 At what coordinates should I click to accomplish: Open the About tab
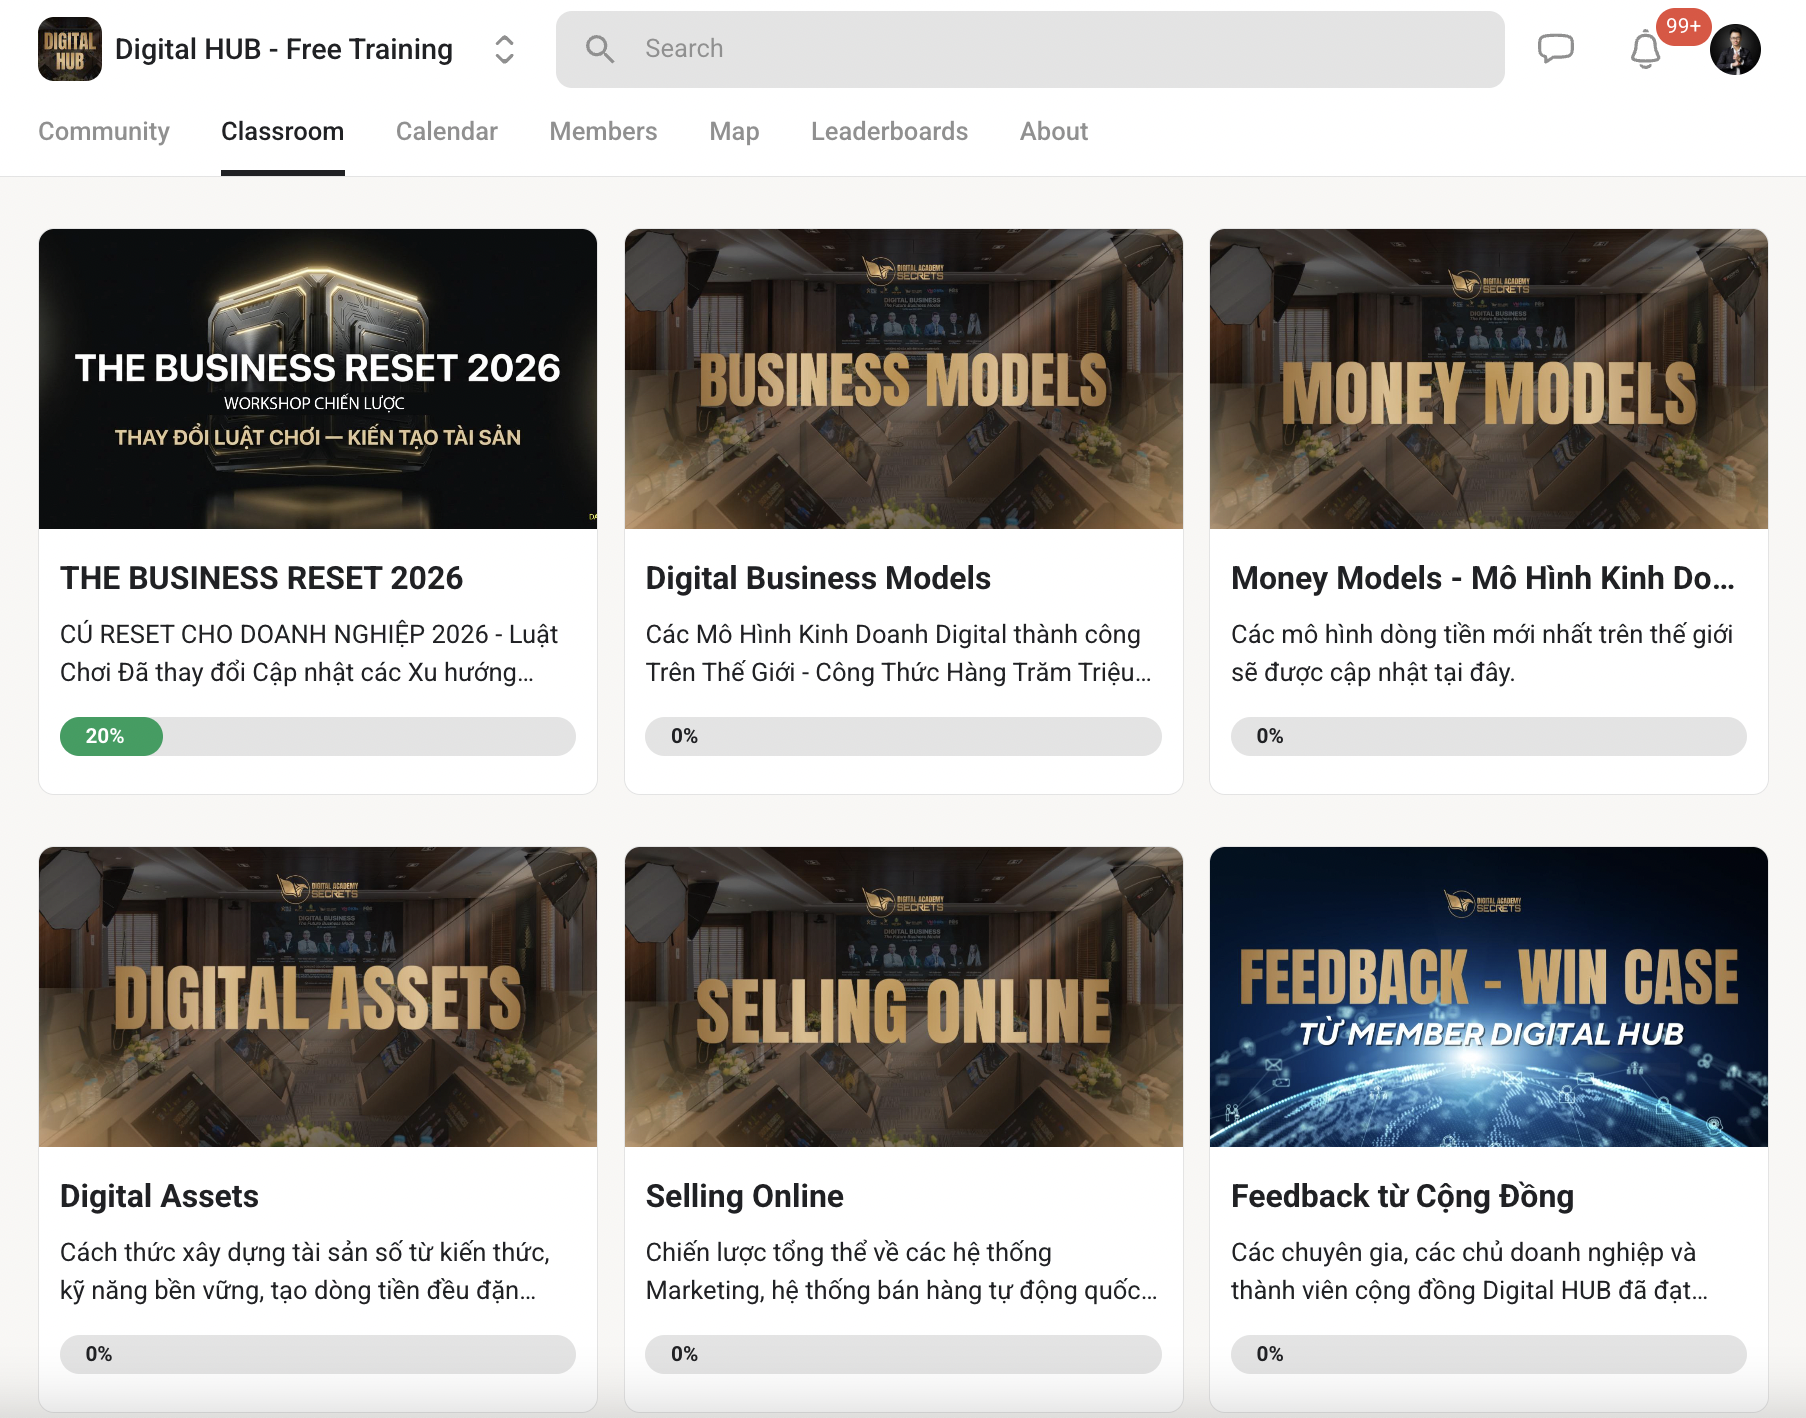(1054, 131)
